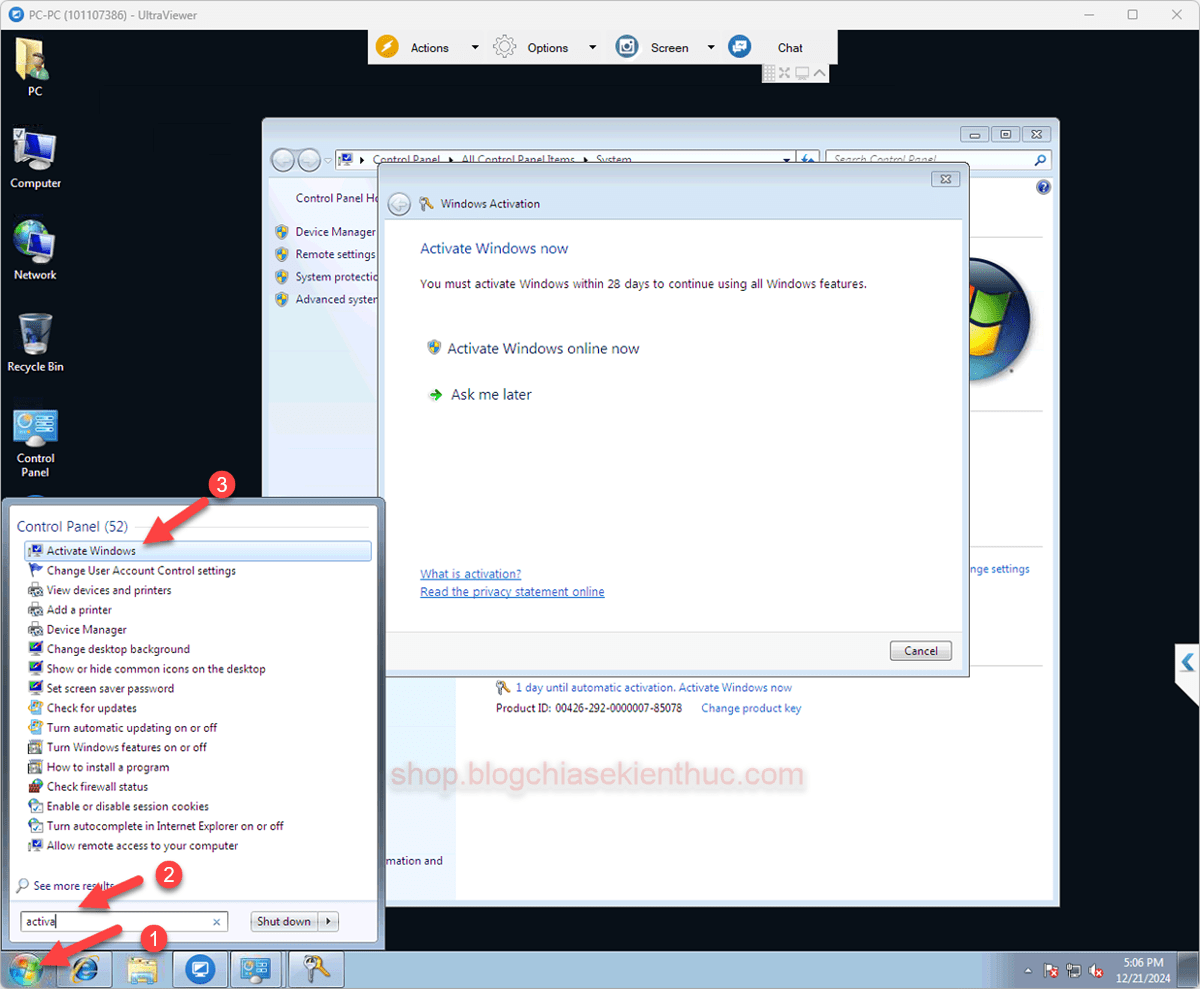1200x989 pixels.
Task: Click the Change product key link
Action: (751, 708)
